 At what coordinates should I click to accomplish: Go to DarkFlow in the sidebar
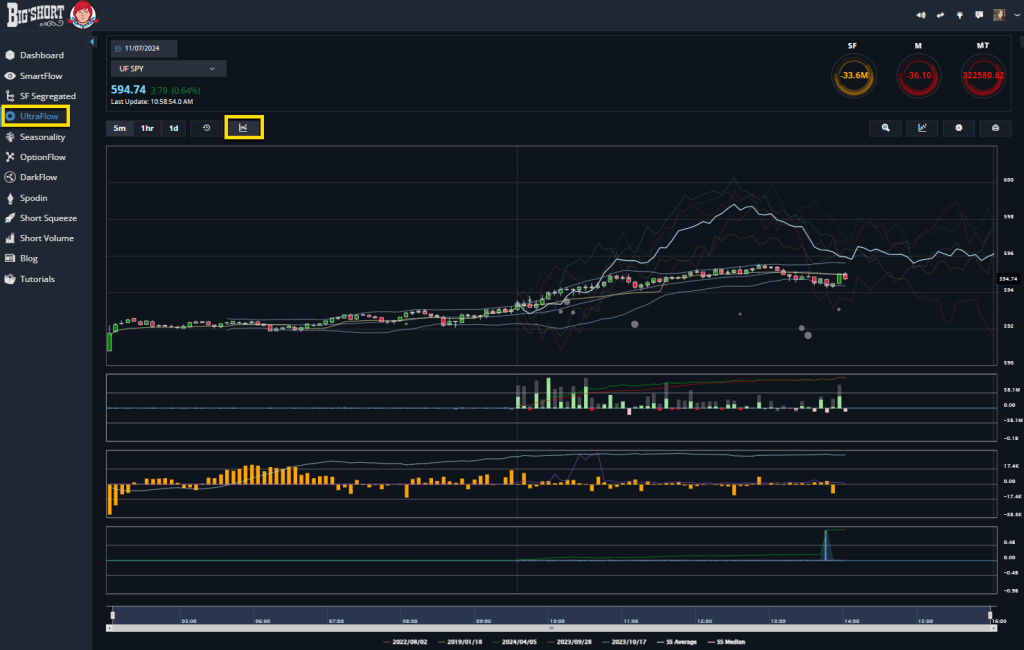pyautogui.click(x=39, y=177)
